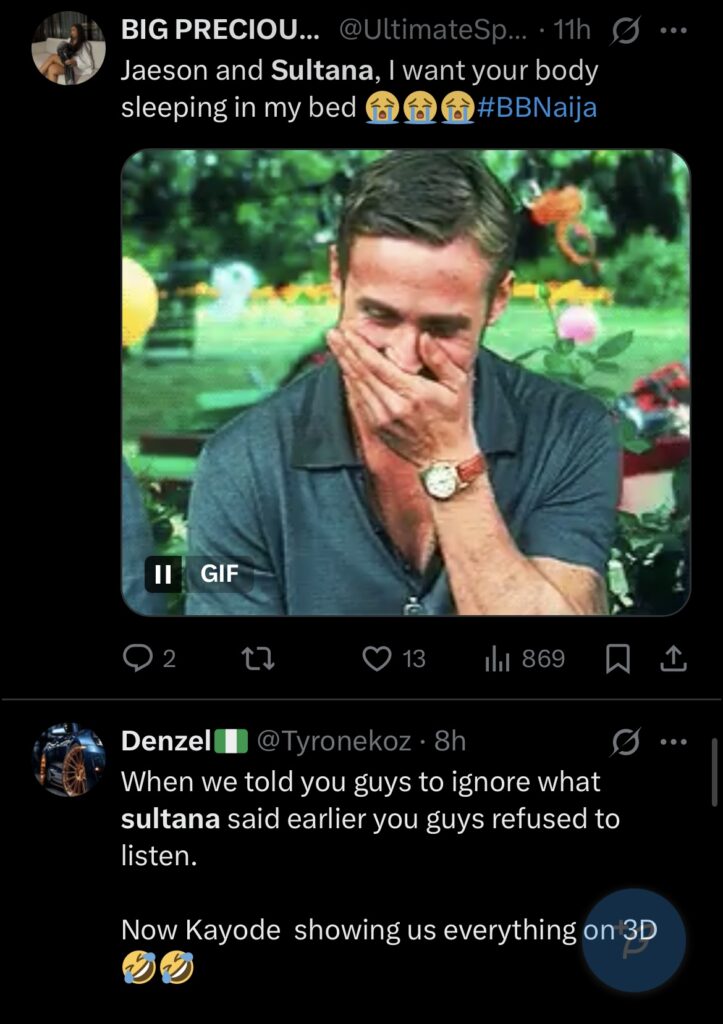Open BIG PRECIOUS profile picture

(x=68, y=48)
